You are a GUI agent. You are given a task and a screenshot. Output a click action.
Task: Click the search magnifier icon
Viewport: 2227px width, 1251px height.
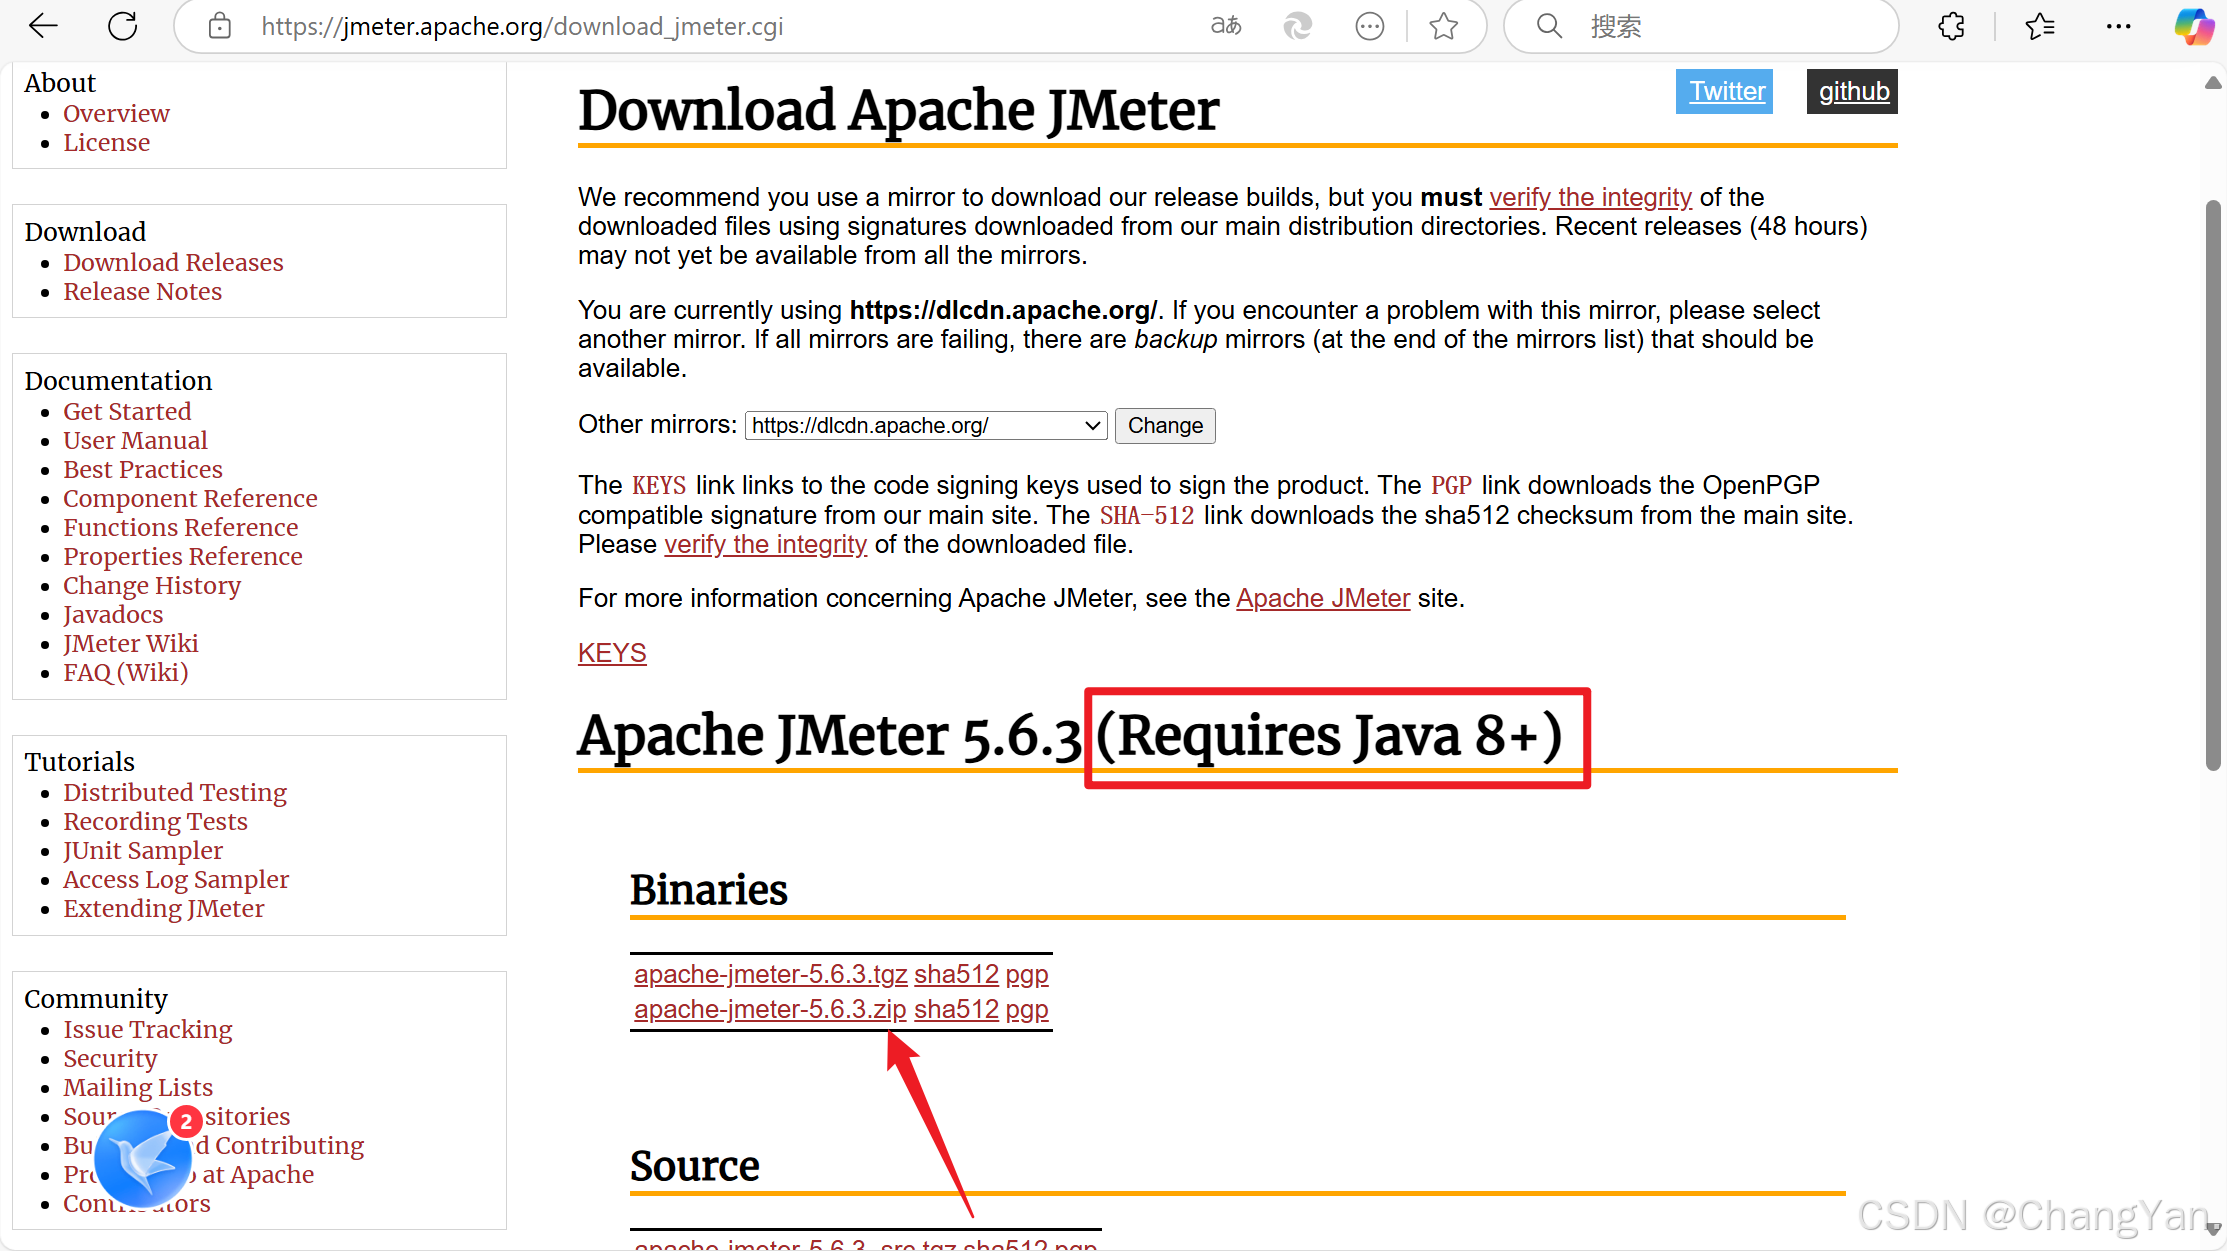tap(1549, 26)
